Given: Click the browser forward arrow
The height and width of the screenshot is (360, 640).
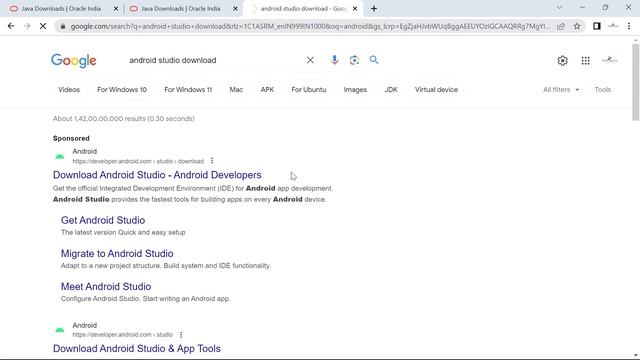Looking at the screenshot, I should click(x=27, y=26).
